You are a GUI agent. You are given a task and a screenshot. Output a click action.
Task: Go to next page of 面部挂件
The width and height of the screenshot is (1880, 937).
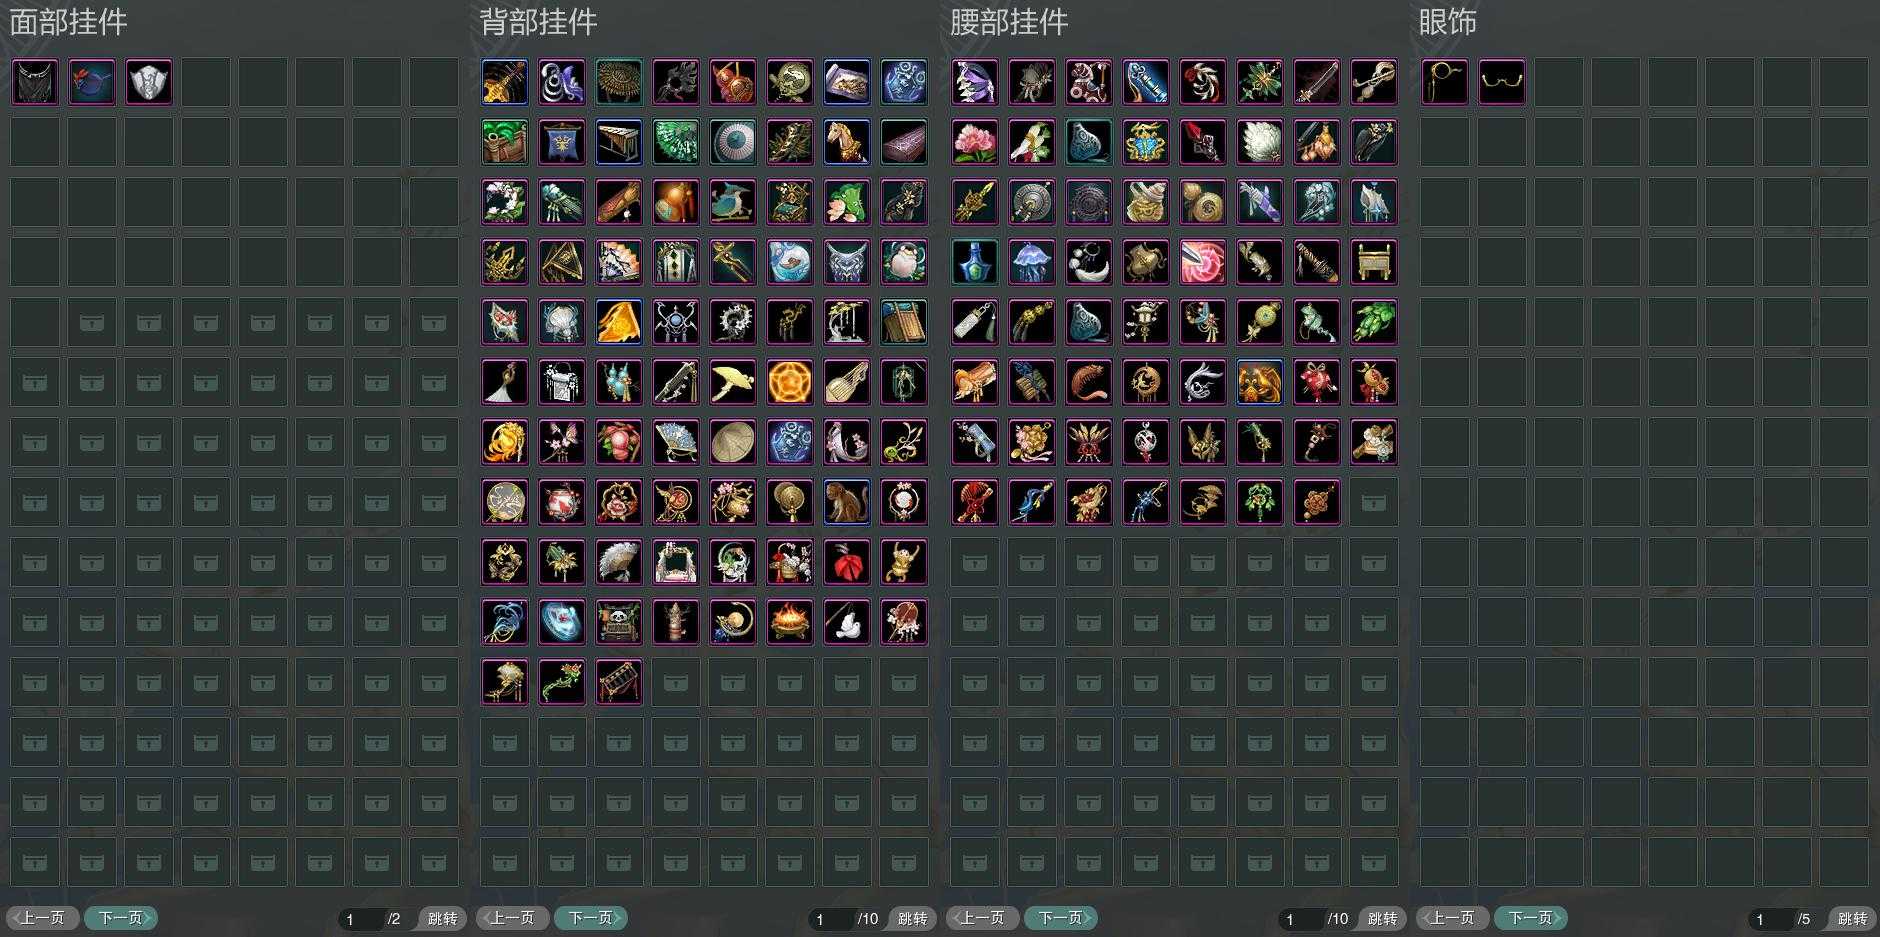pos(121,918)
